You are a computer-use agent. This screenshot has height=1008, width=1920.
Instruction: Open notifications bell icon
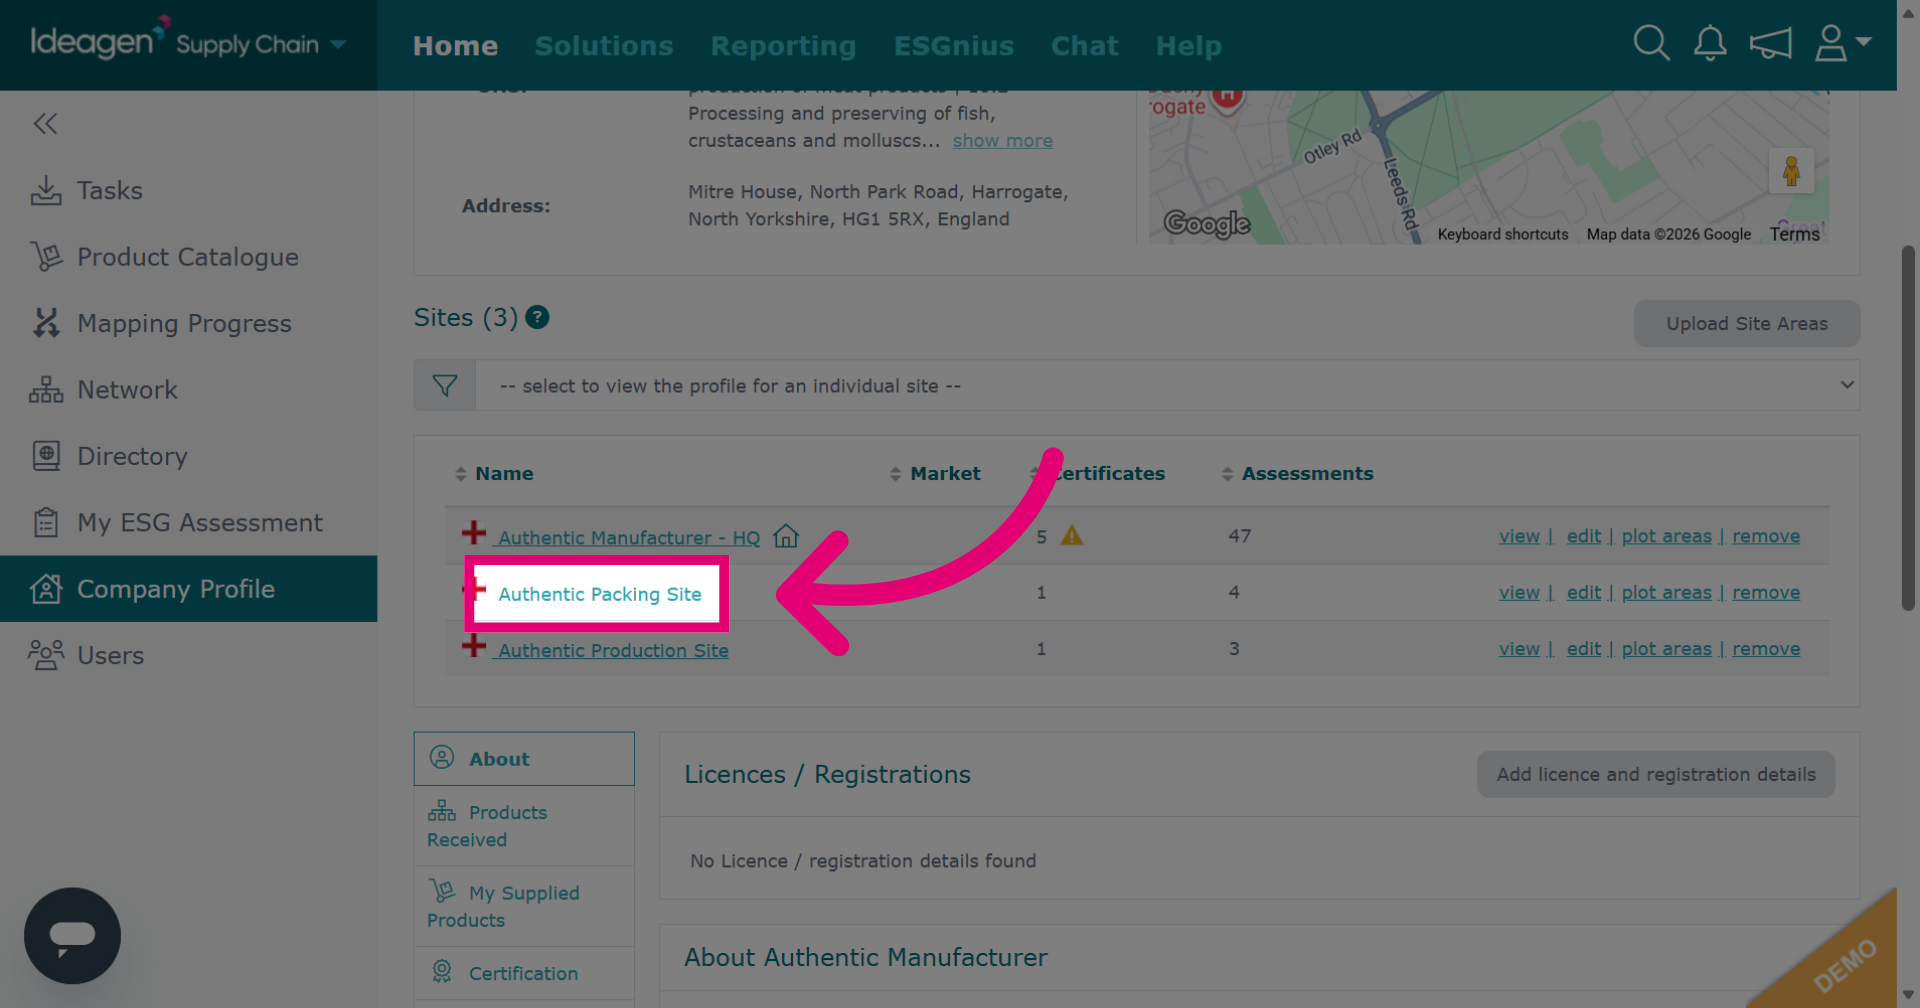click(x=1710, y=43)
